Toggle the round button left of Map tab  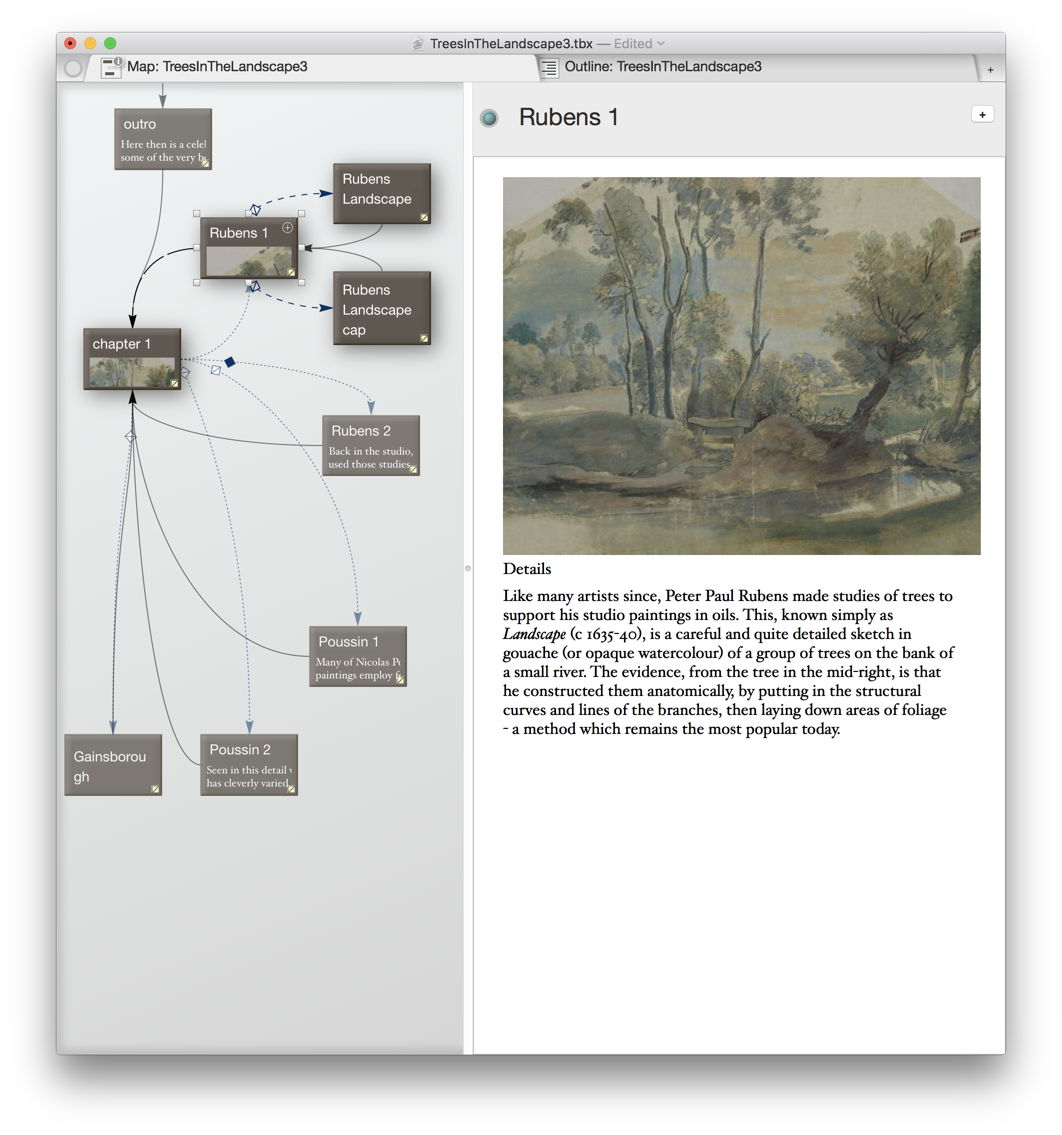pos(73,68)
